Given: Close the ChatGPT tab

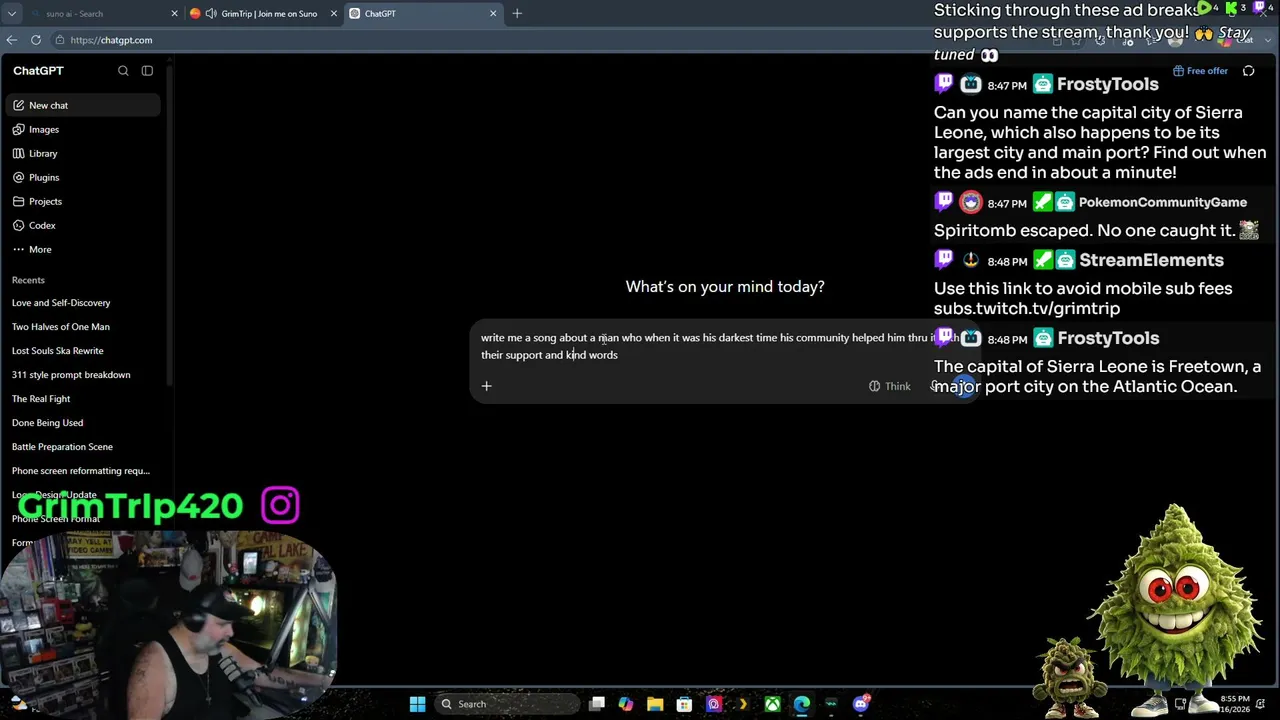Looking at the screenshot, I should [493, 14].
